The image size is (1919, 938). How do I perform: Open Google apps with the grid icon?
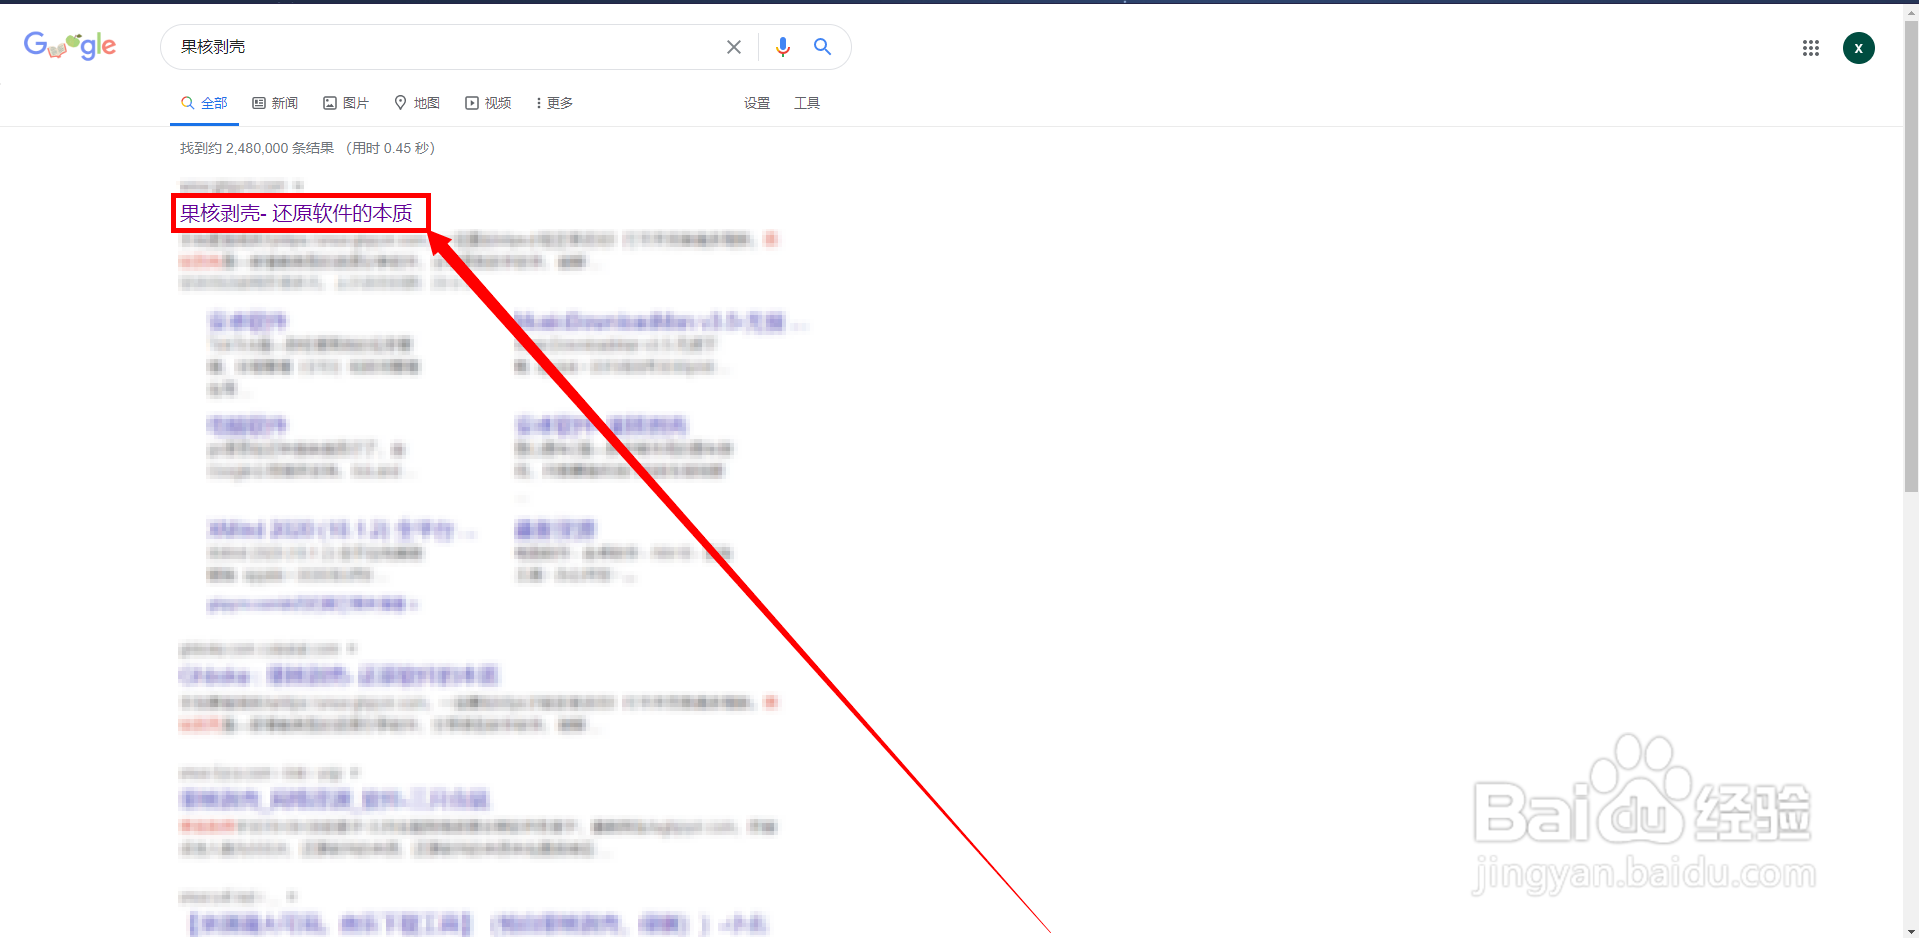pos(1810,47)
